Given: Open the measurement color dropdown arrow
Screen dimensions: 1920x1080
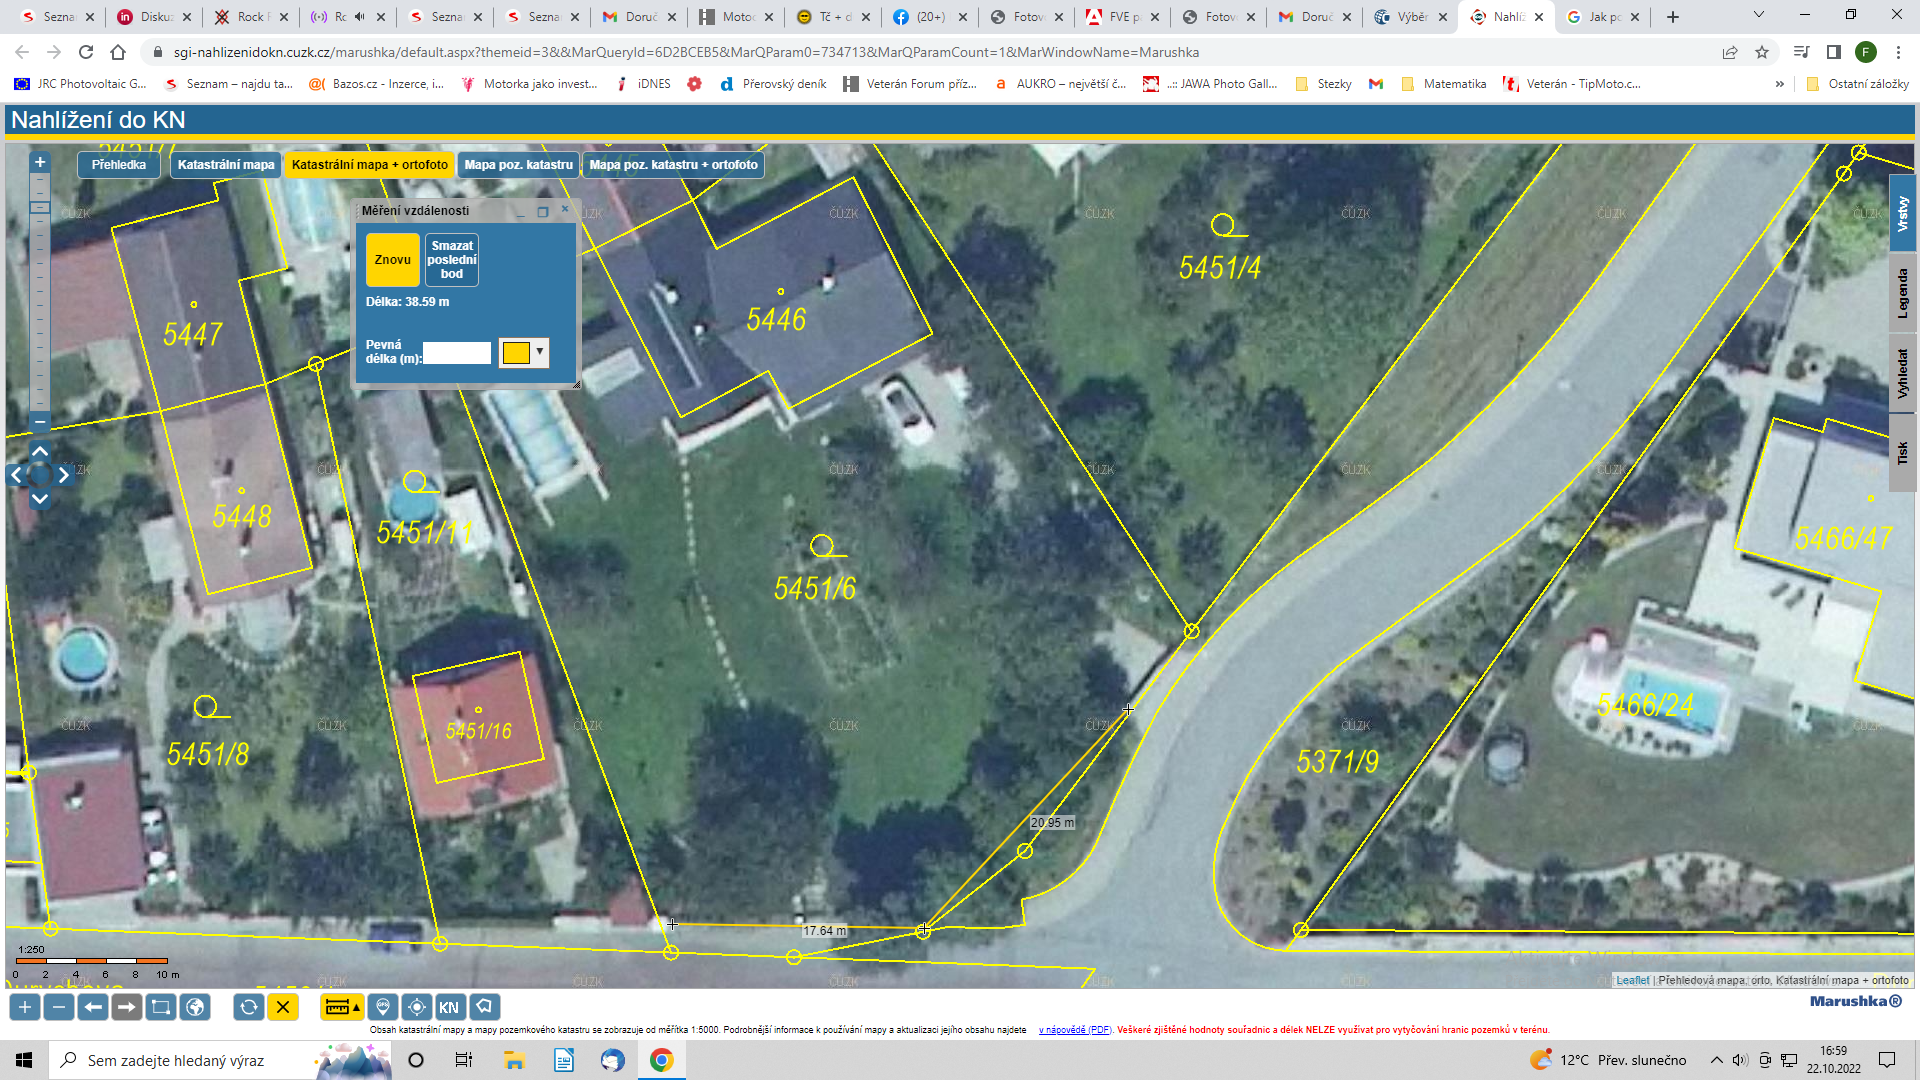Looking at the screenshot, I should [540, 352].
